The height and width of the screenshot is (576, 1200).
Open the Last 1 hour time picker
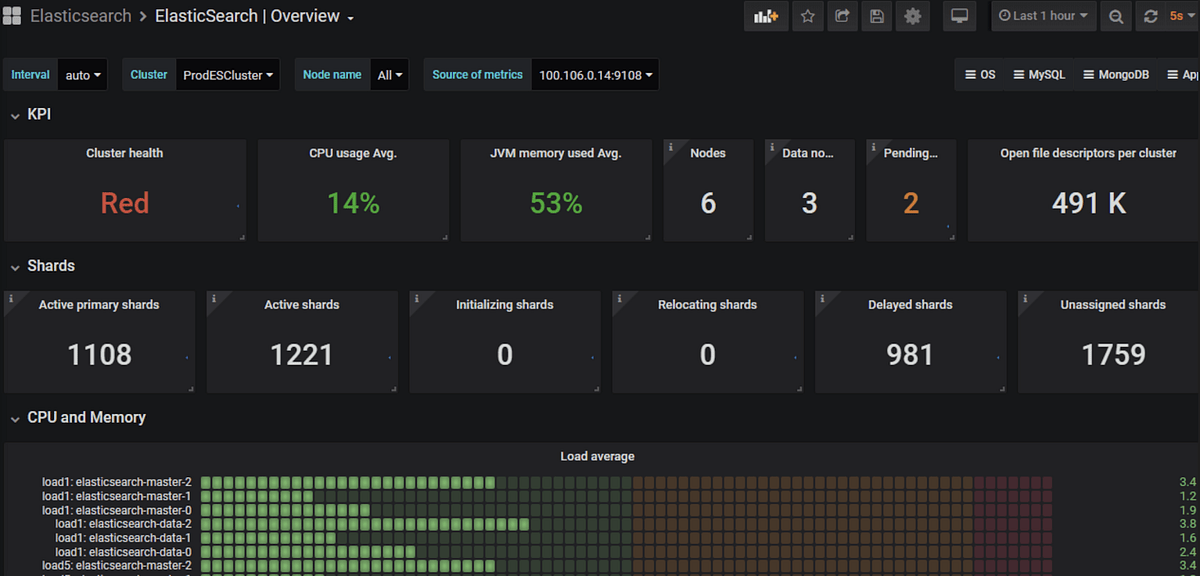click(1043, 16)
